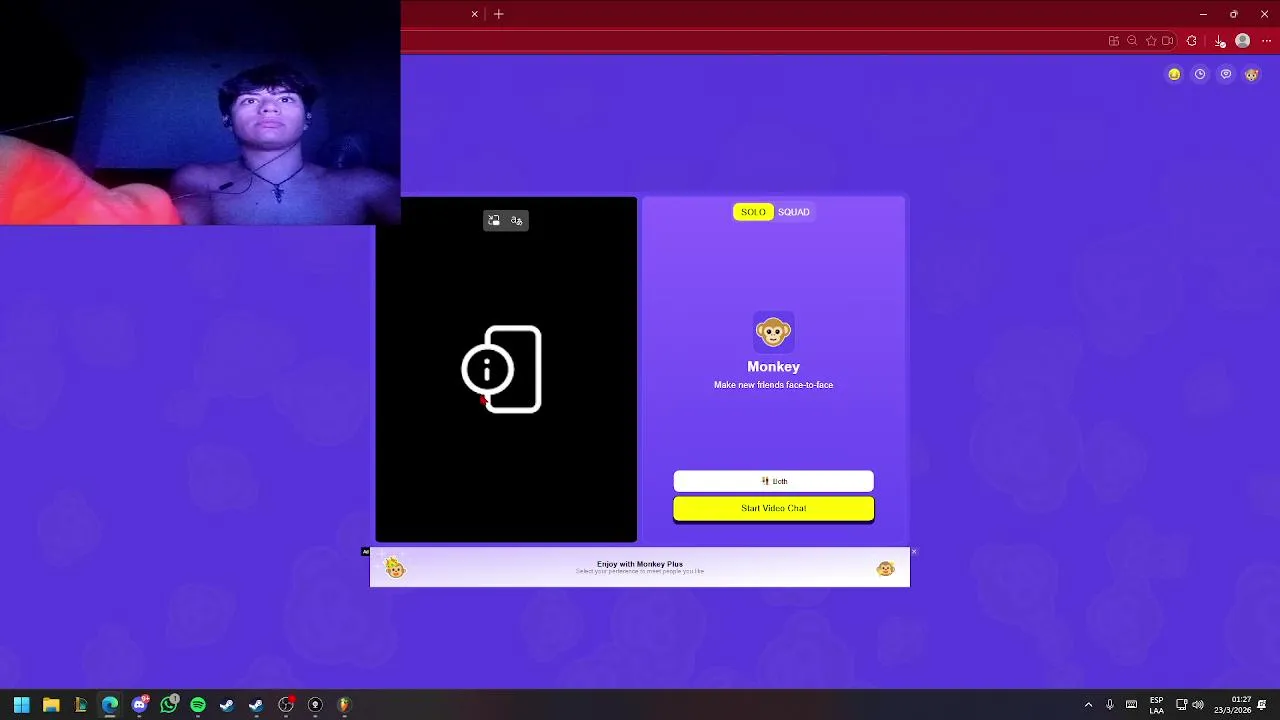This screenshot has height=720, width=1280.
Task: Click the translate icon above camera preview
Action: point(516,220)
